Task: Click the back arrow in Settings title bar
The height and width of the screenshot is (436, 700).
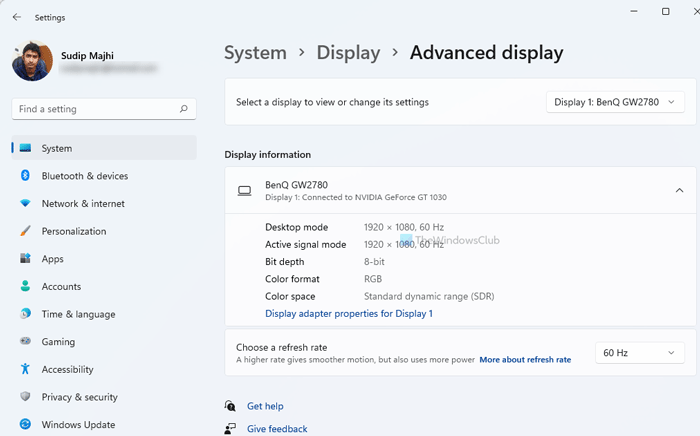Action: pos(16,17)
